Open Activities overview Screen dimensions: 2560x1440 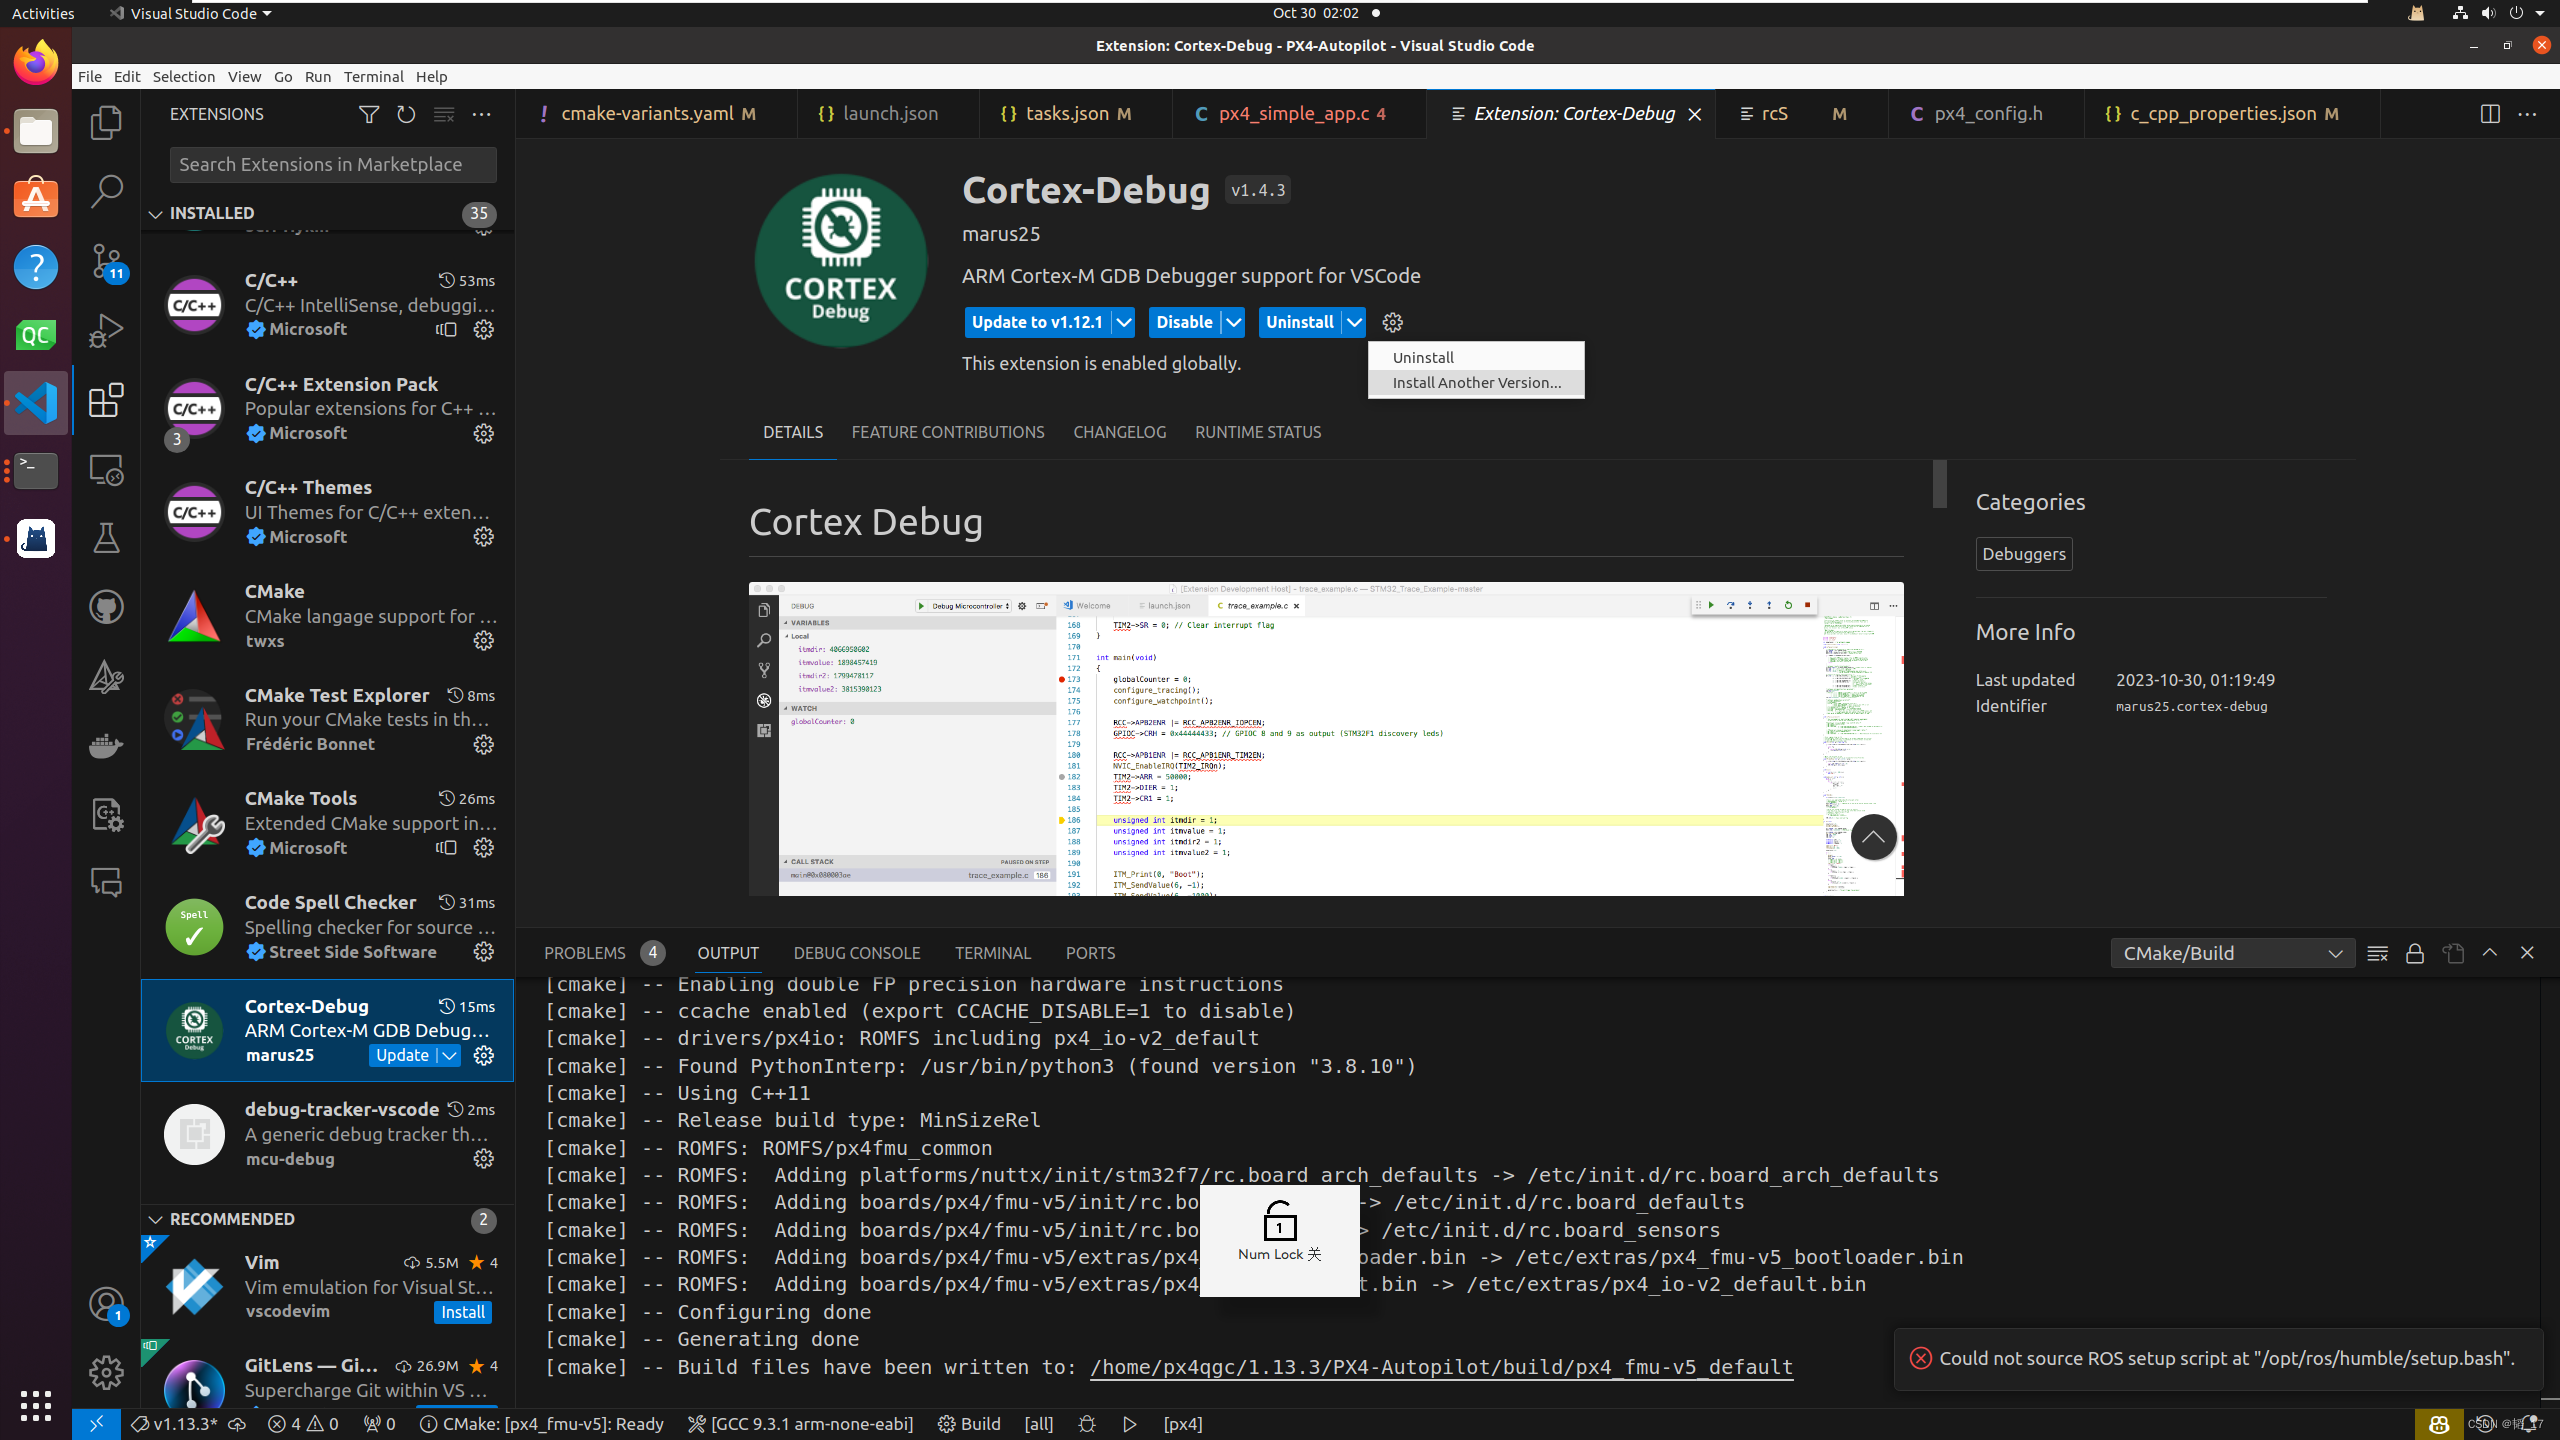[x=43, y=13]
